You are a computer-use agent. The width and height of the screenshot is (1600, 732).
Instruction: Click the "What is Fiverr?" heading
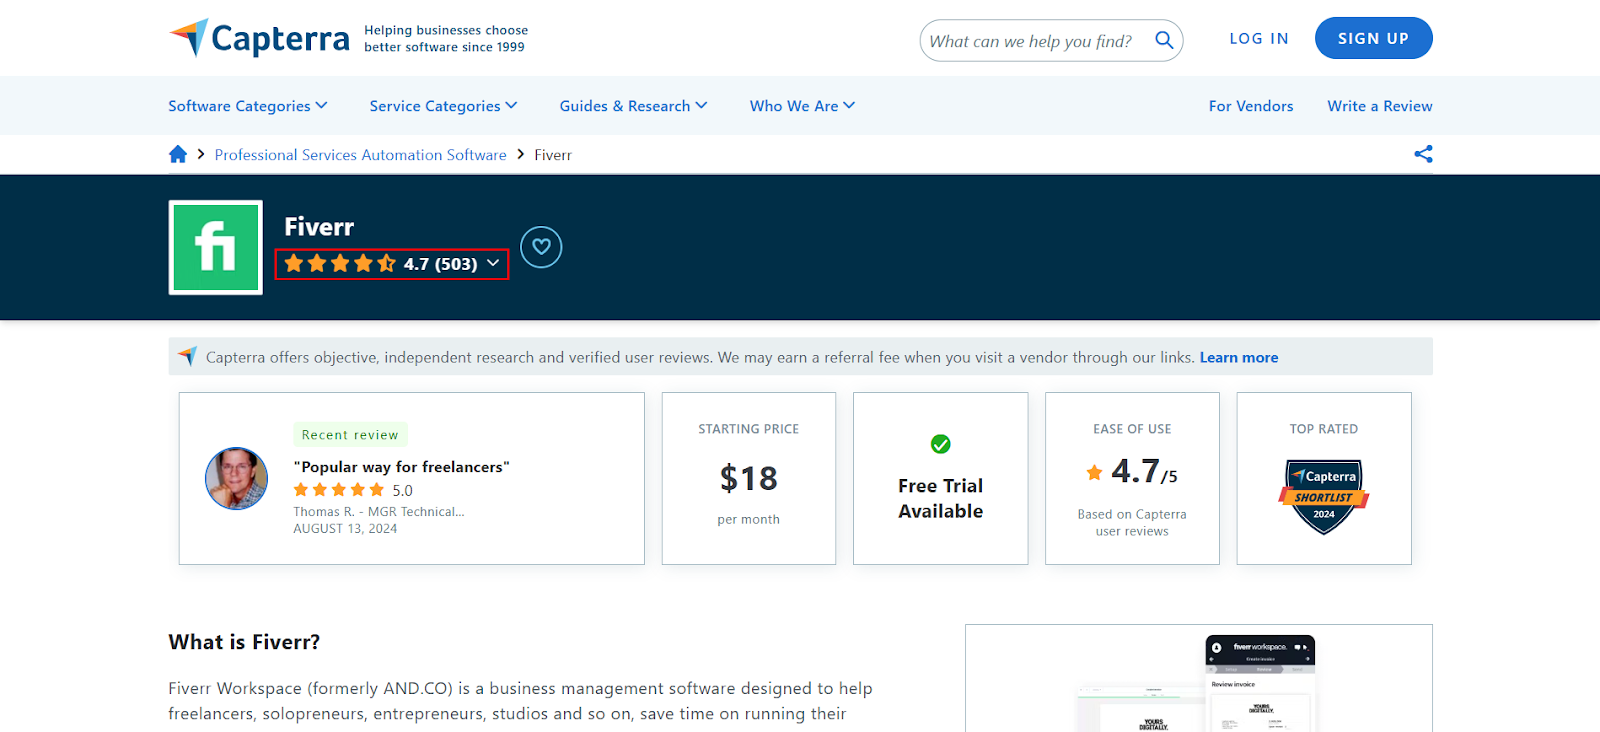(x=244, y=642)
